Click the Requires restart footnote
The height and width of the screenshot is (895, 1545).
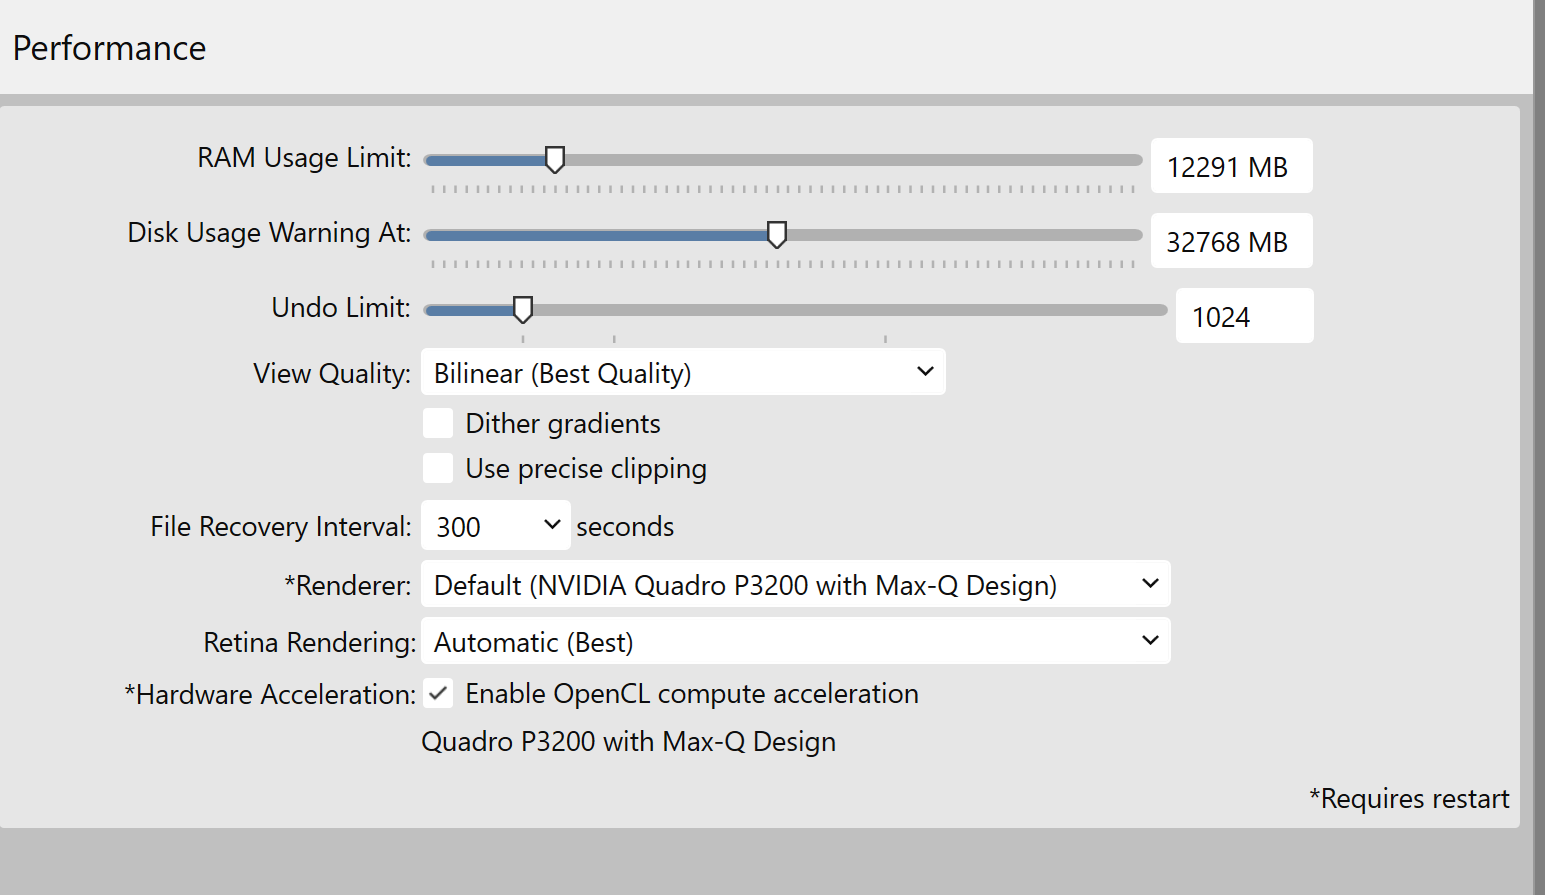(x=1409, y=798)
